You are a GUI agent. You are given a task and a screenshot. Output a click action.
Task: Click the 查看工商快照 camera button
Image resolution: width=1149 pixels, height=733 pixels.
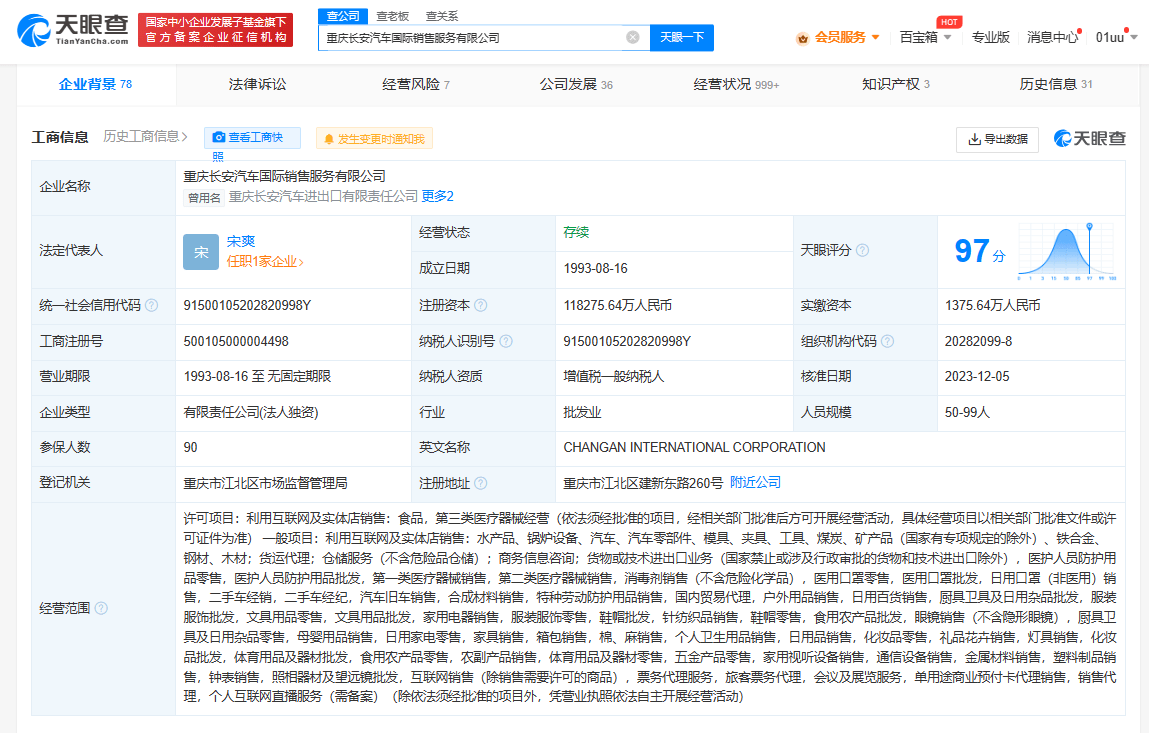[x=252, y=138]
